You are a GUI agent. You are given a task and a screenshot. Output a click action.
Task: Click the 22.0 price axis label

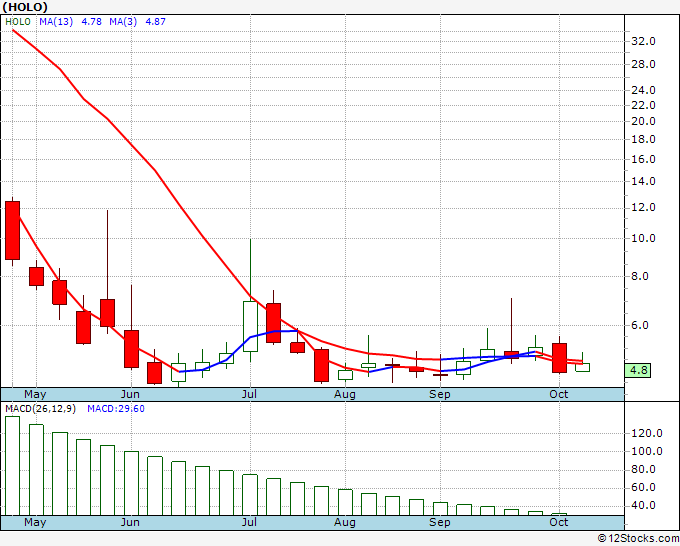643,105
